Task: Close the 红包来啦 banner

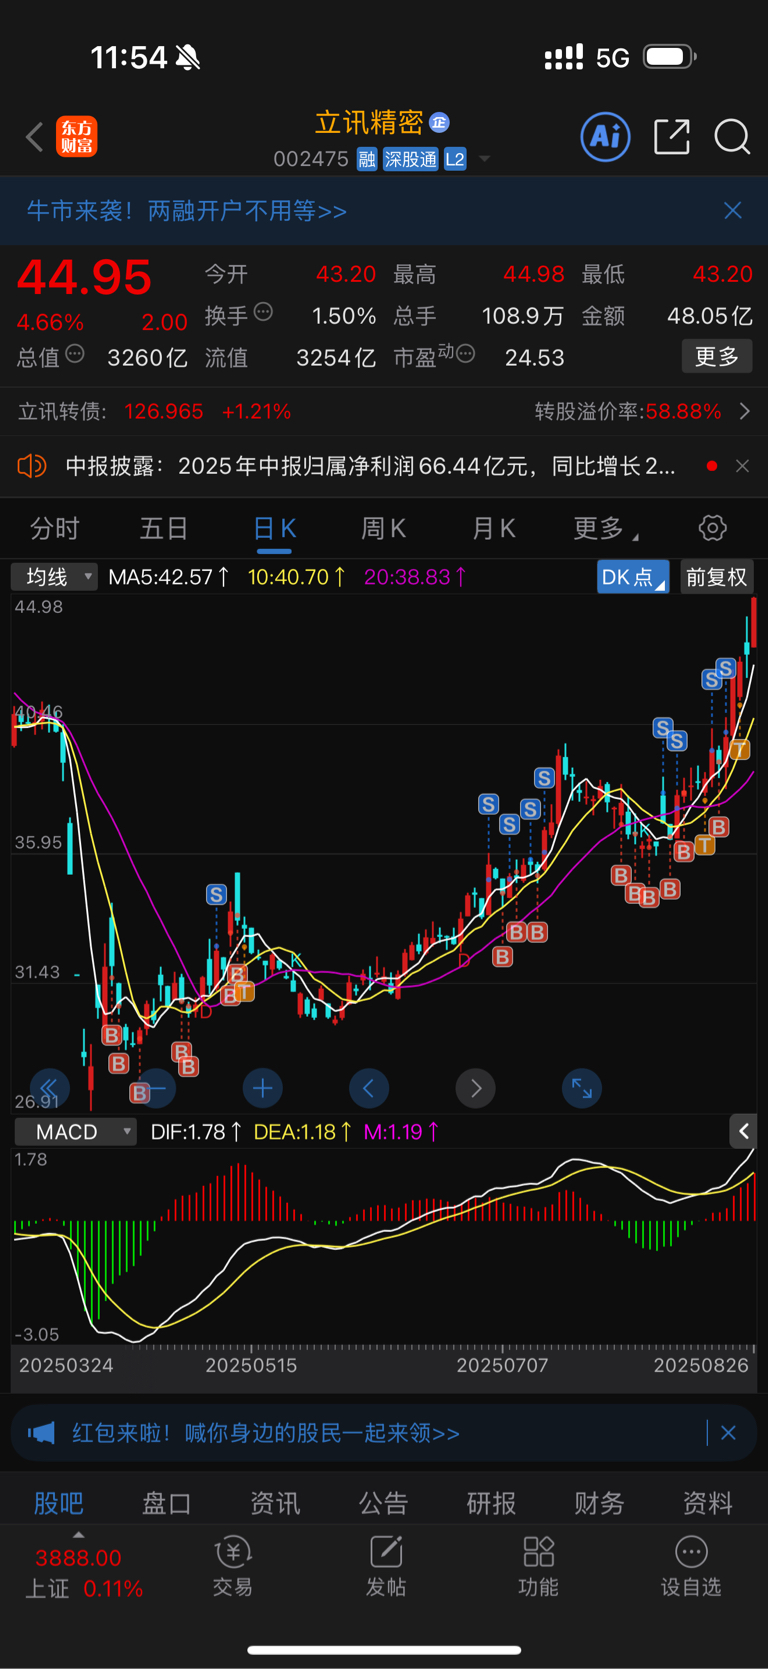Action: [729, 1433]
